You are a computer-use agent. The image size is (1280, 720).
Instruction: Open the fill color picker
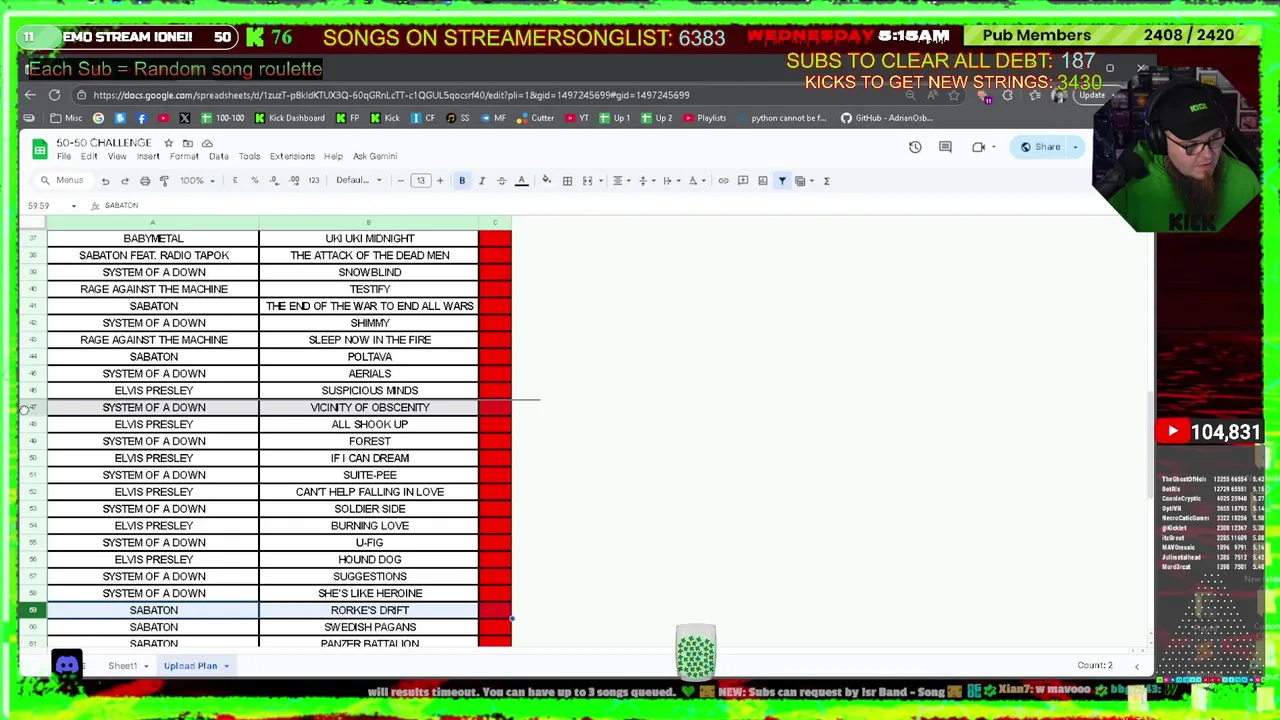click(x=546, y=181)
